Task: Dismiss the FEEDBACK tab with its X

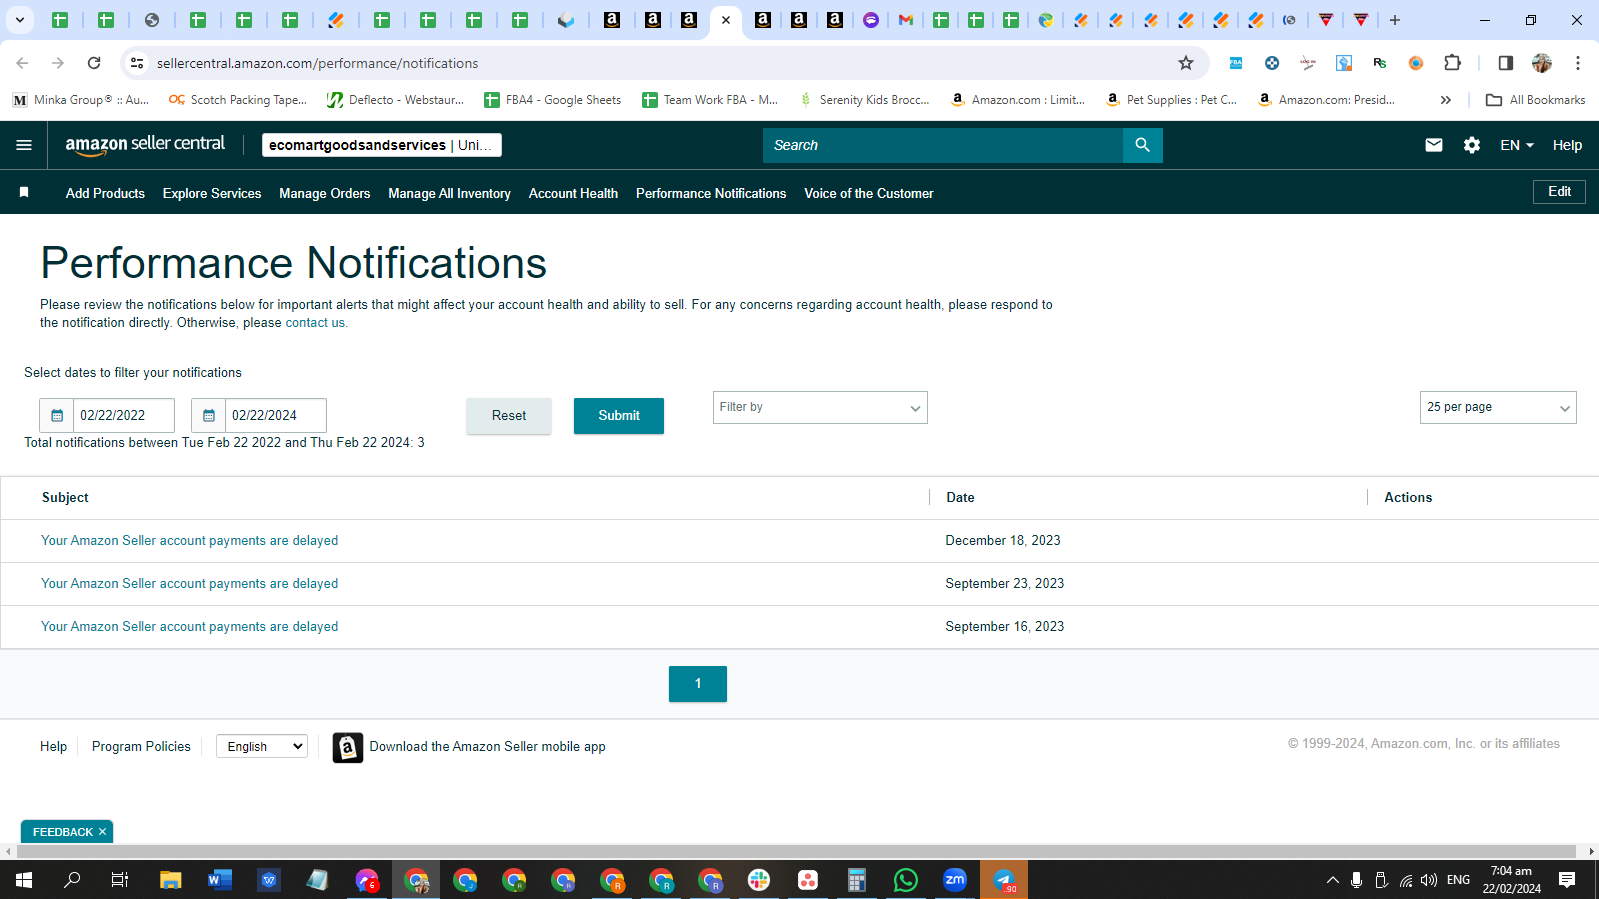Action: pyautogui.click(x=102, y=832)
